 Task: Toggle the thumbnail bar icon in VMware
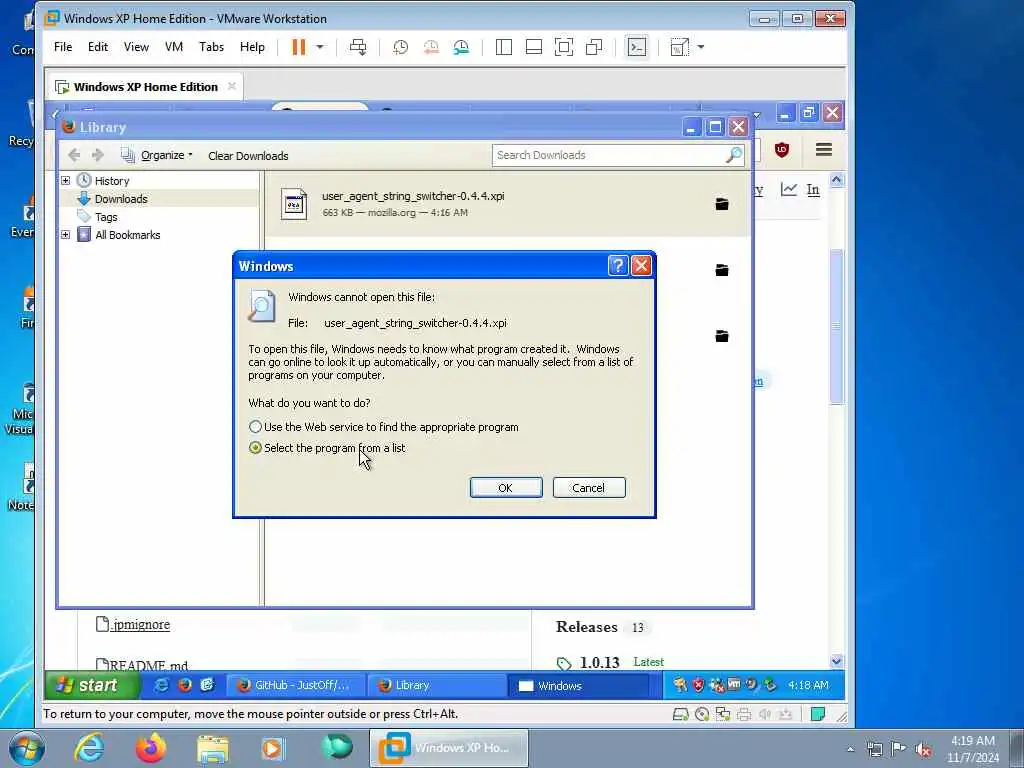[x=534, y=47]
